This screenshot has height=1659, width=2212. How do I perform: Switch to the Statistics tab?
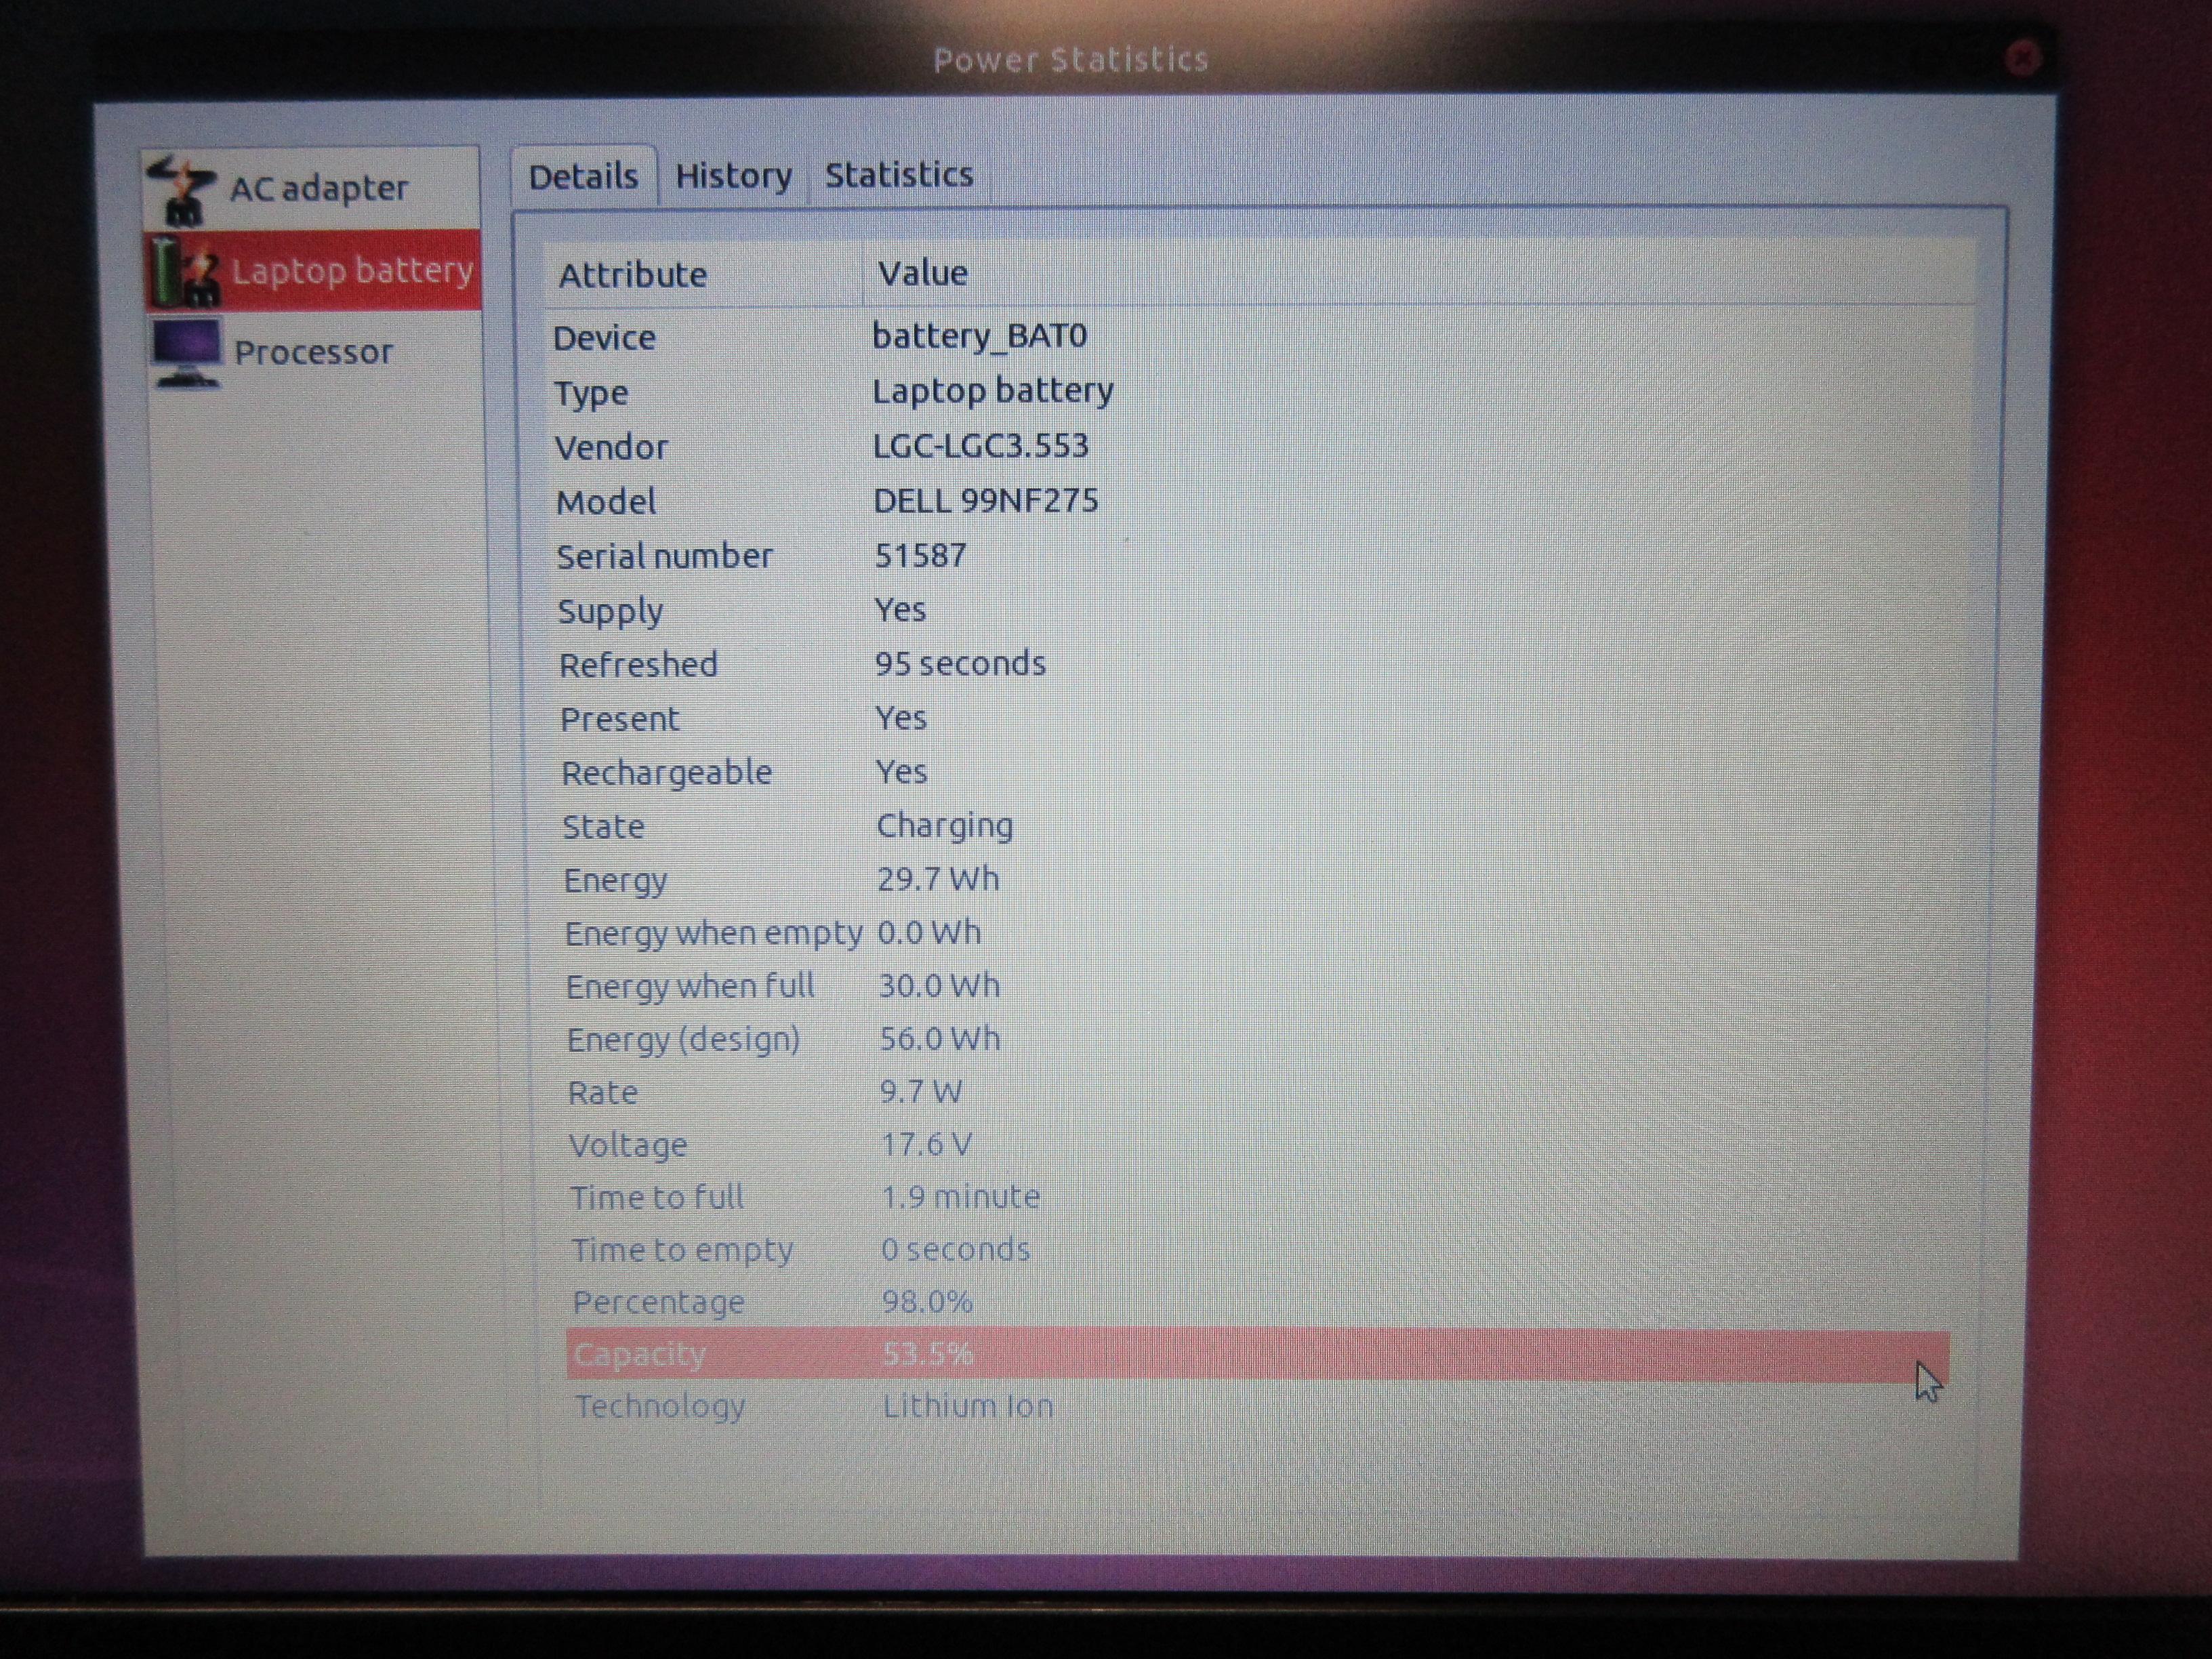[898, 175]
